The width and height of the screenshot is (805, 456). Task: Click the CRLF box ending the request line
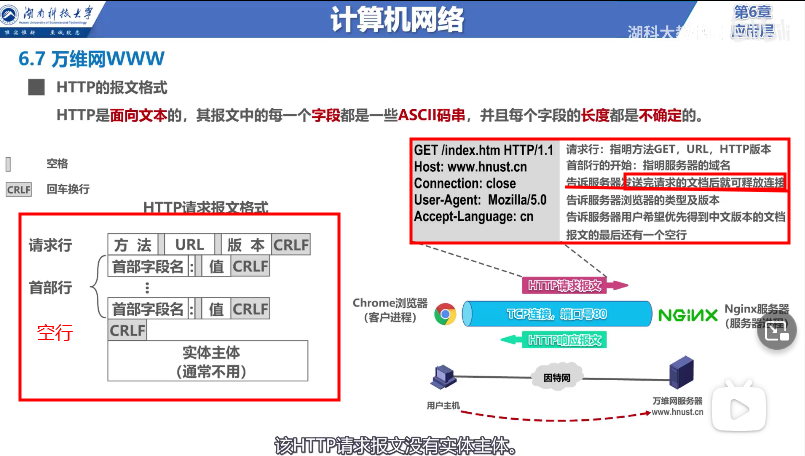pos(291,244)
